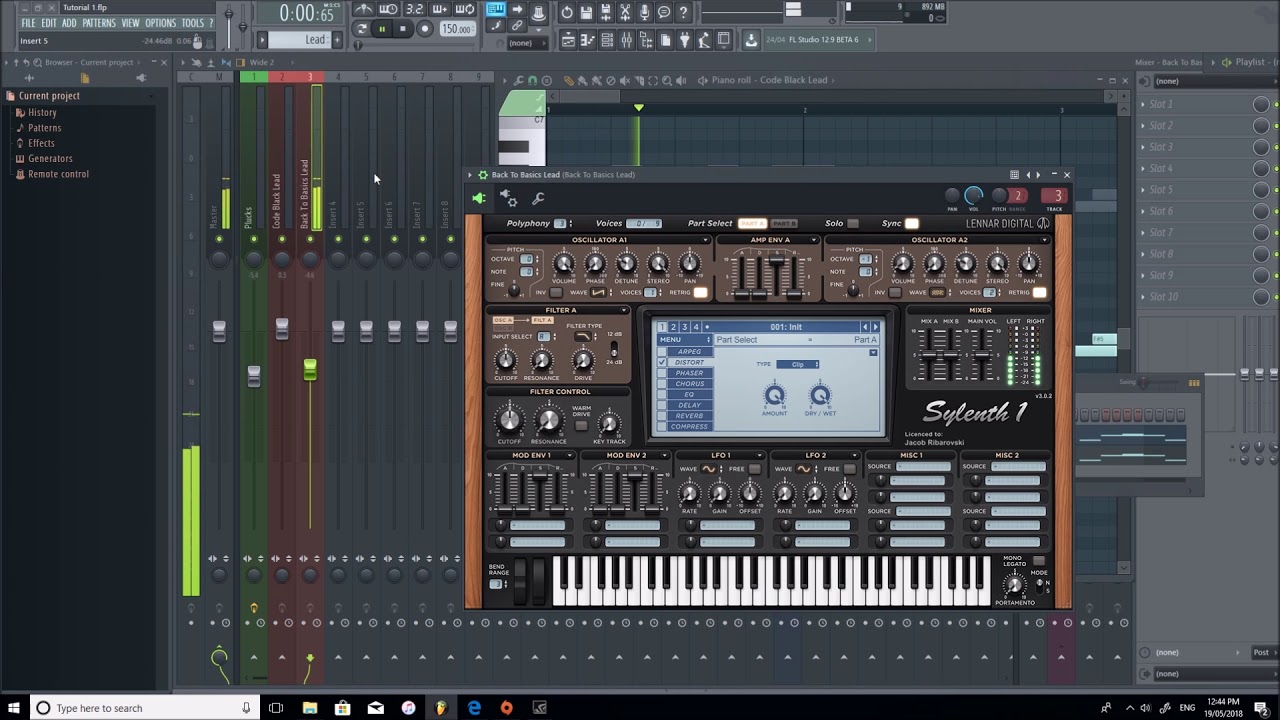Open Sylenth1 plugin wrench settings

pyautogui.click(x=538, y=198)
